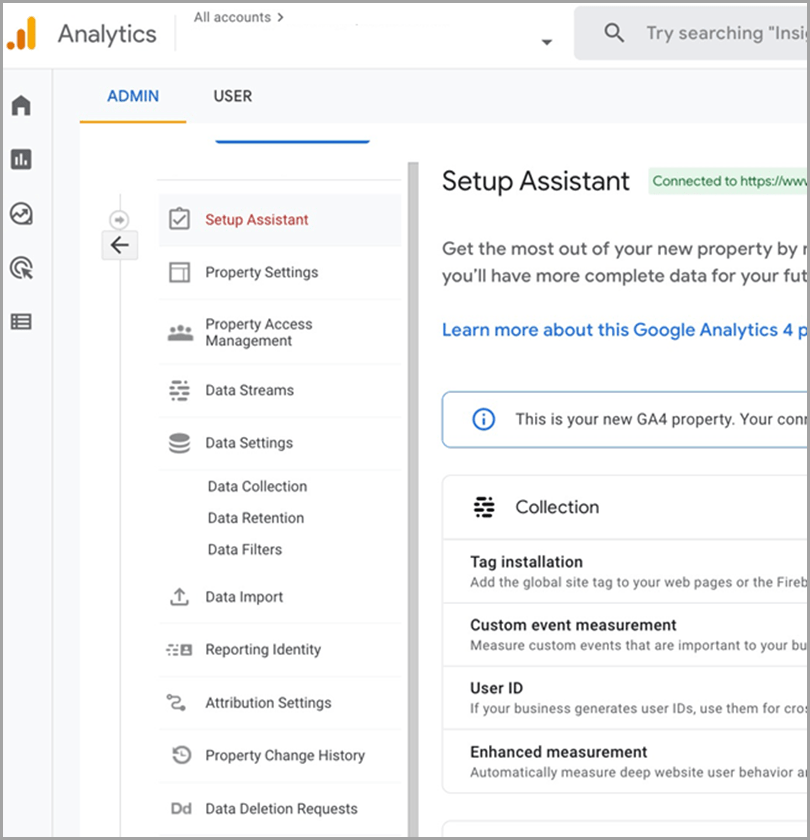Click the Data Import upload icon
The height and width of the screenshot is (840, 810).
179,597
